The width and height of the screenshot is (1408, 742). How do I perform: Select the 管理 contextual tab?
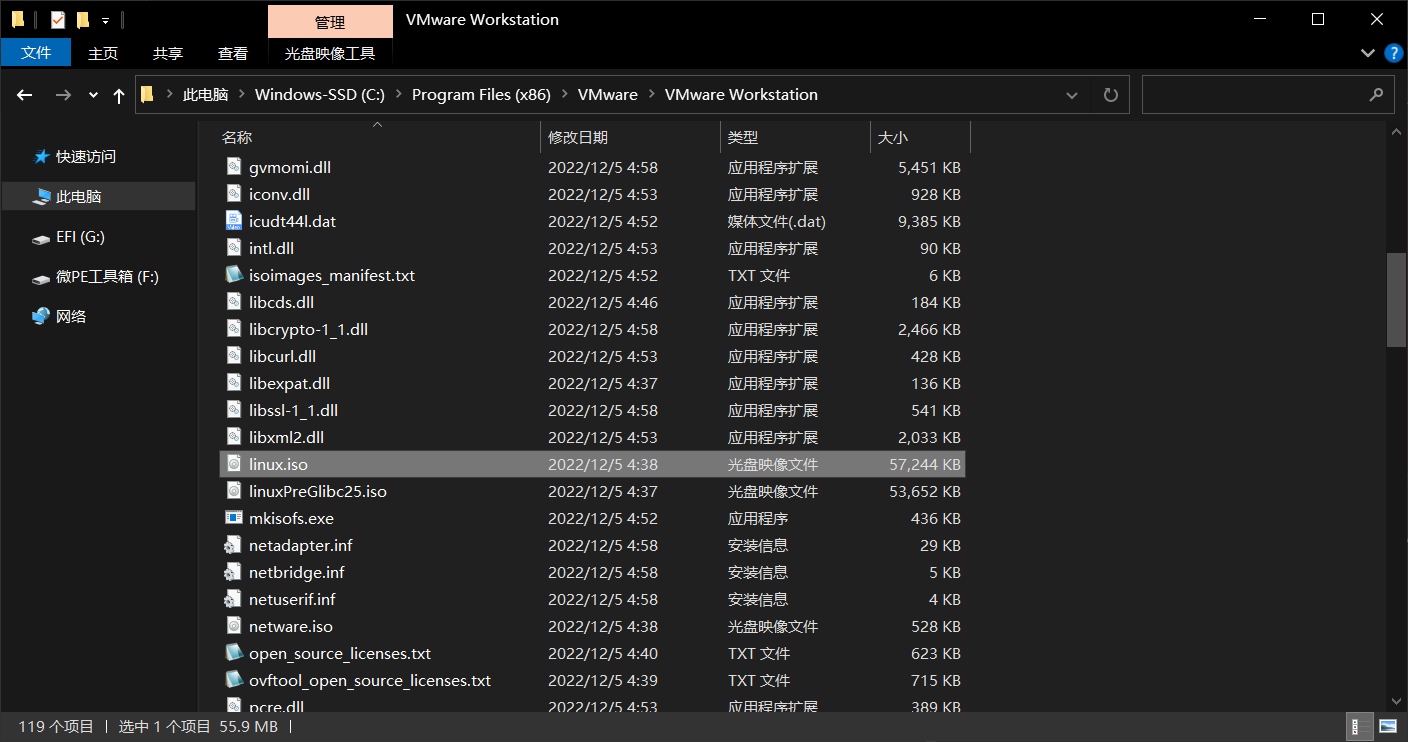point(330,21)
